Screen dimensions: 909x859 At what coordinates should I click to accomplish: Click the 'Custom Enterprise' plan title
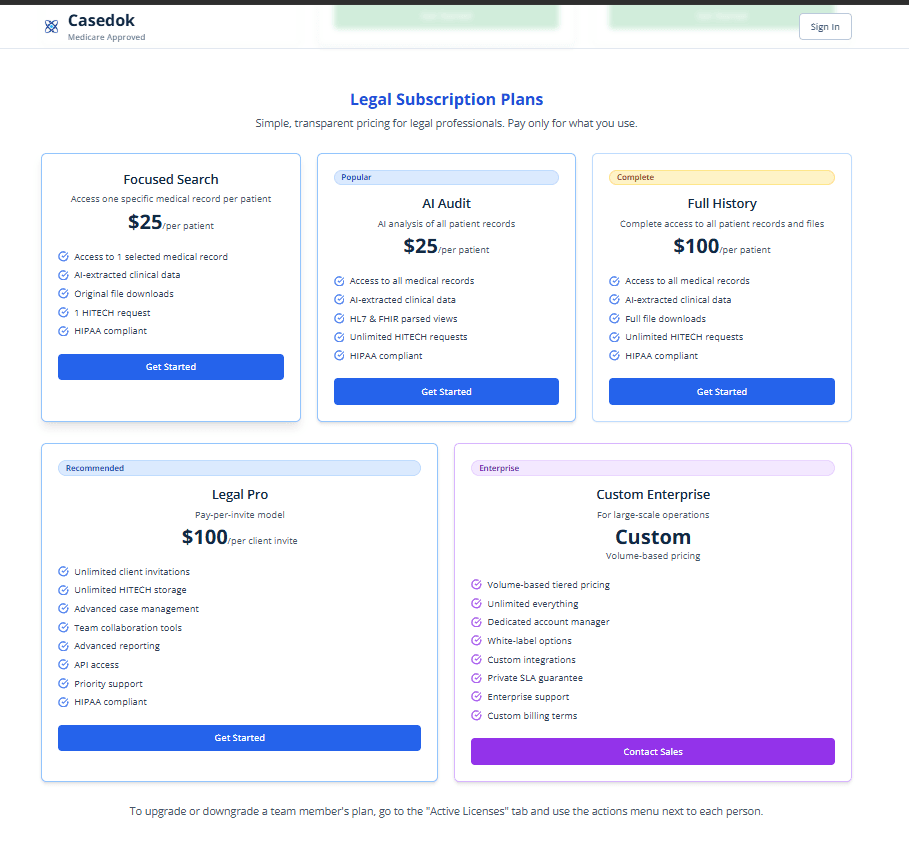coord(653,494)
